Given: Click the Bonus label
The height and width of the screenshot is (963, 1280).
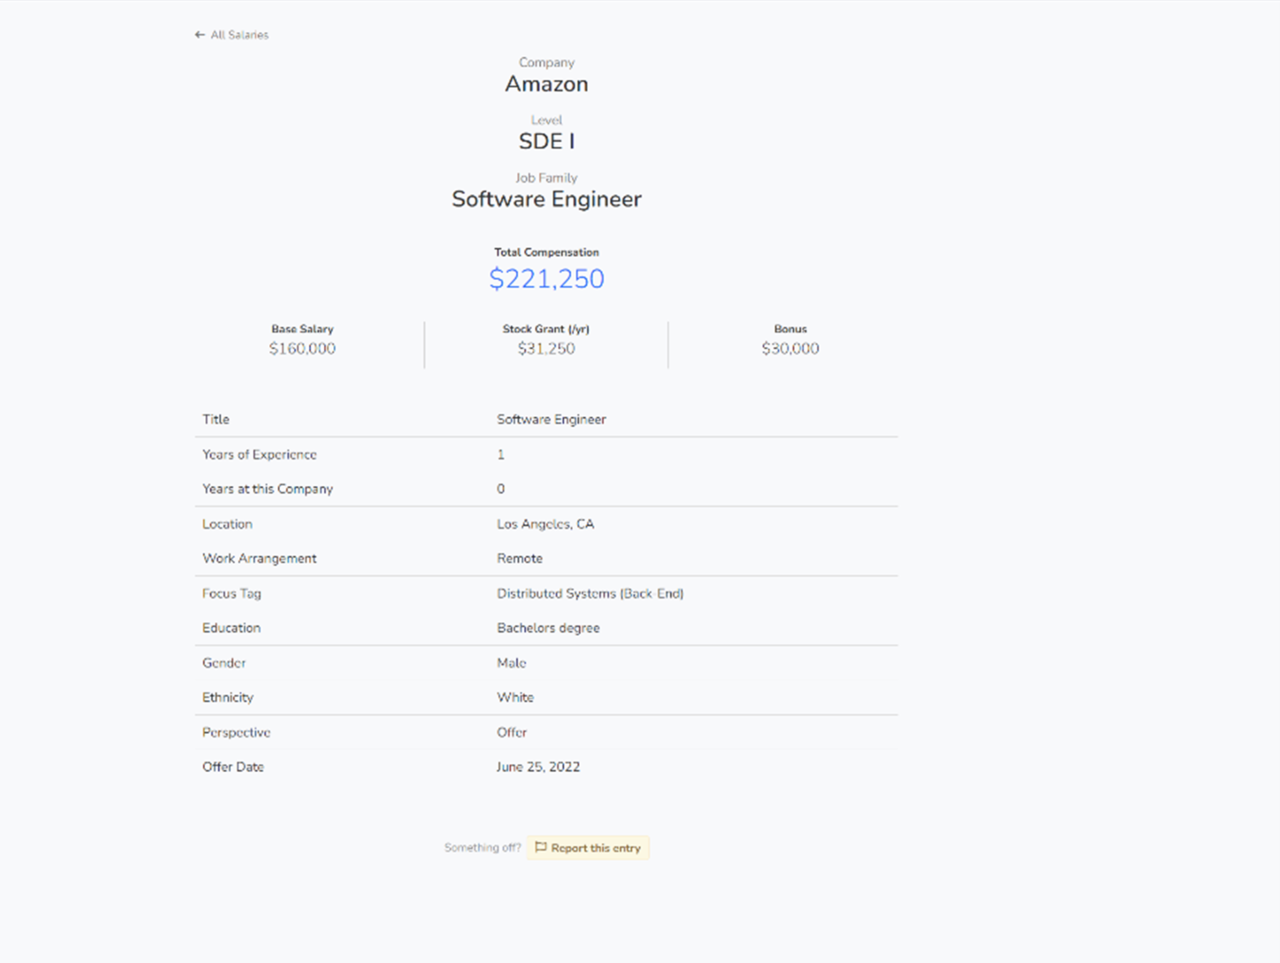Looking at the screenshot, I should pos(790,329).
